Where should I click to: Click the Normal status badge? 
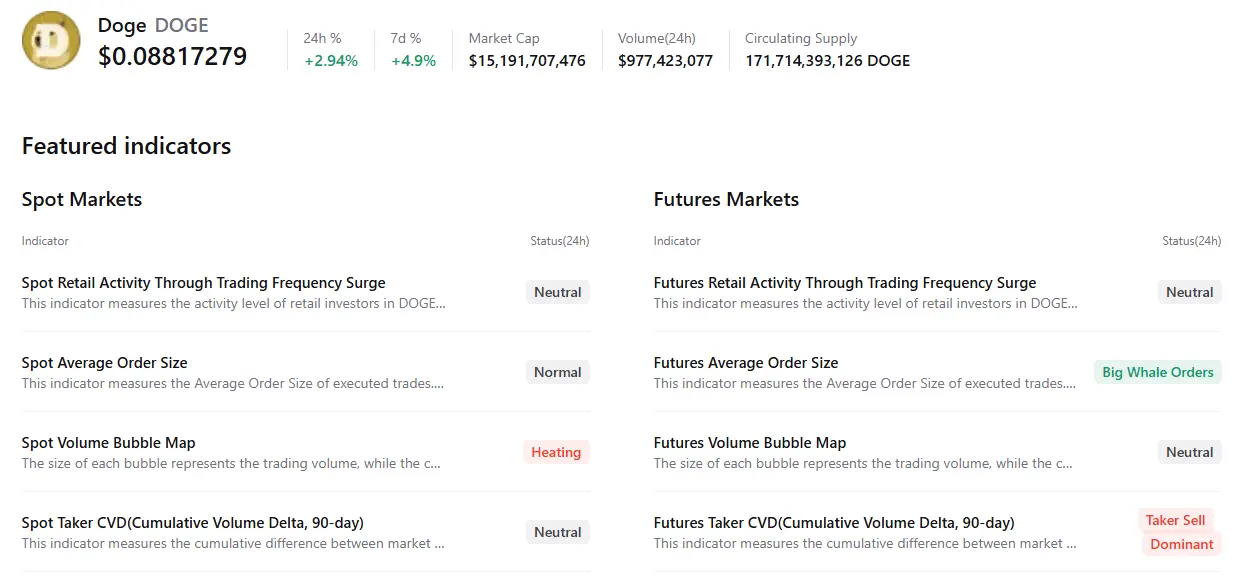557,372
